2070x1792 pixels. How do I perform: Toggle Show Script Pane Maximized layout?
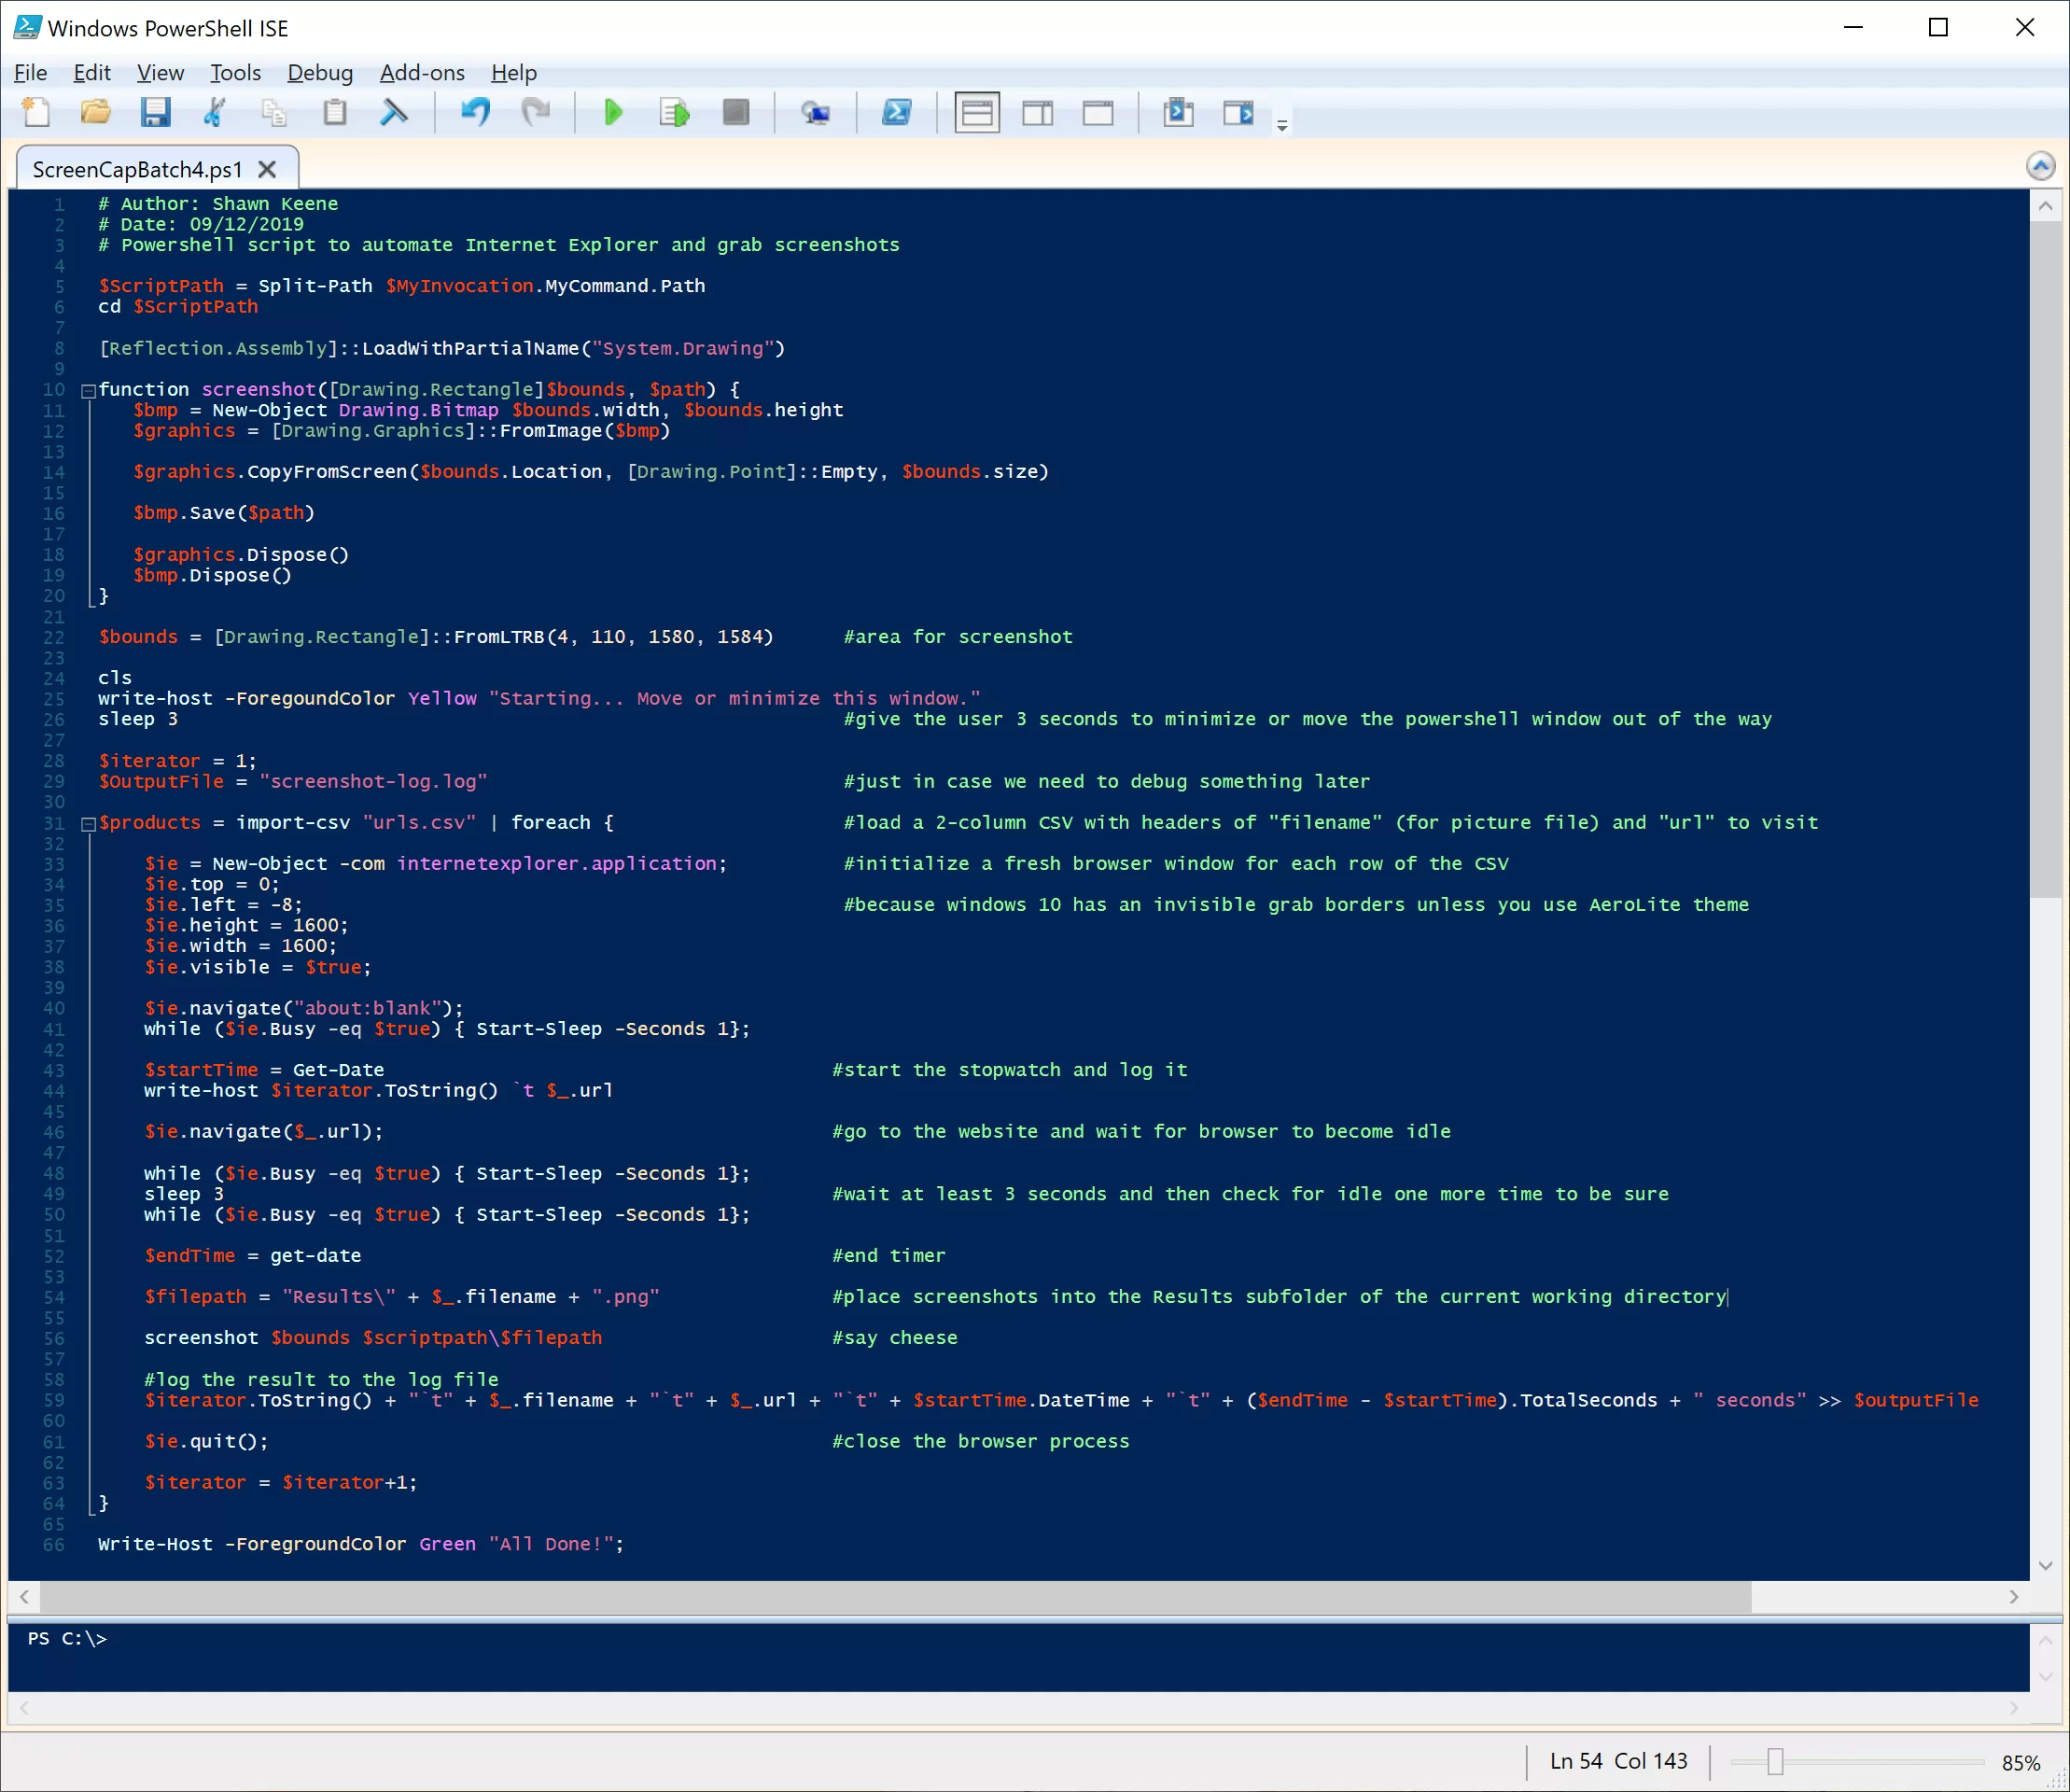pos(1098,112)
